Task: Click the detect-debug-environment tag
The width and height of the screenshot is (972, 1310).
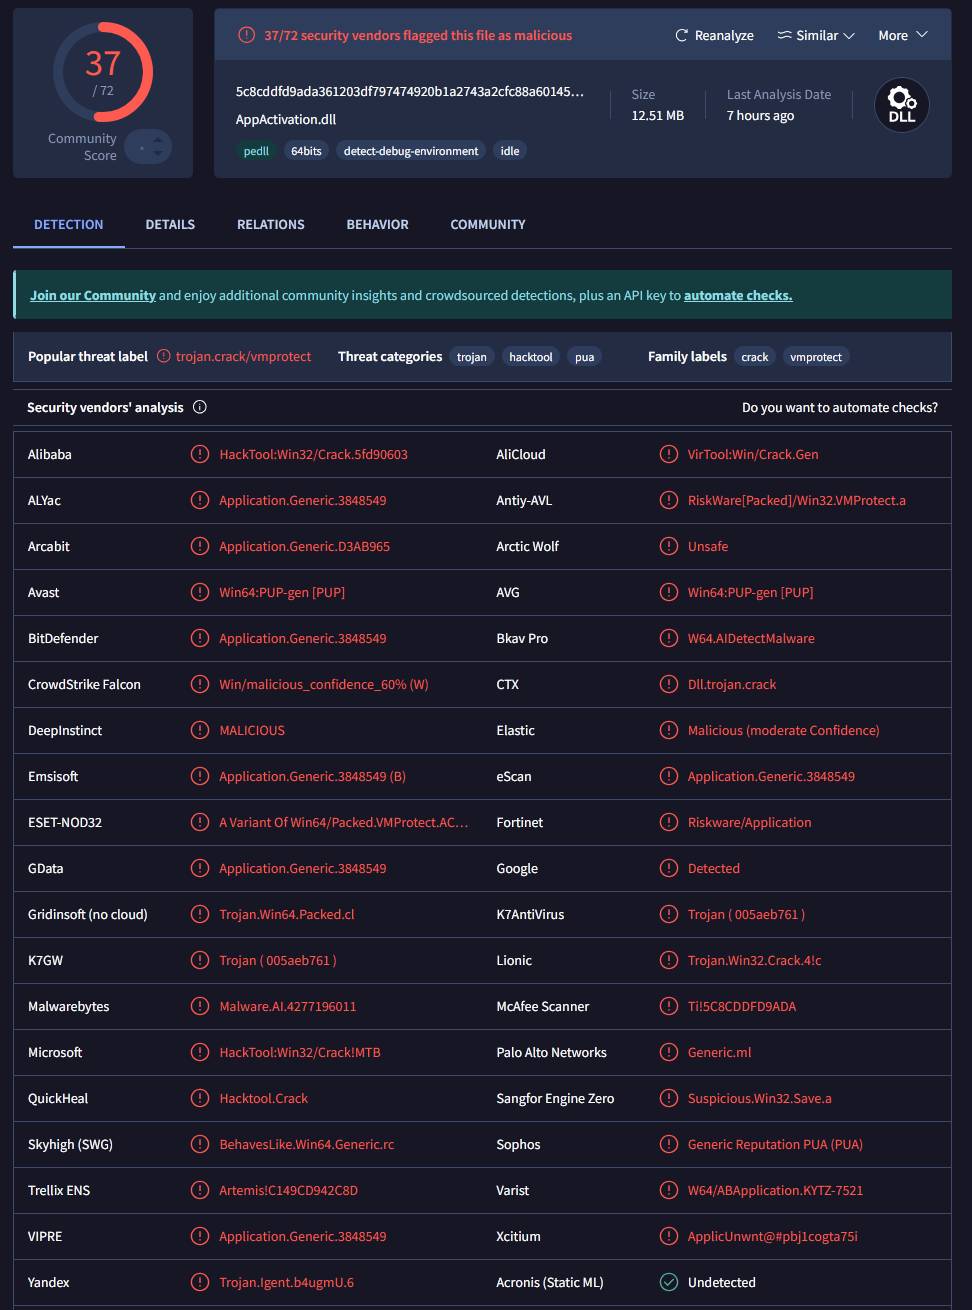Action: pyautogui.click(x=411, y=151)
